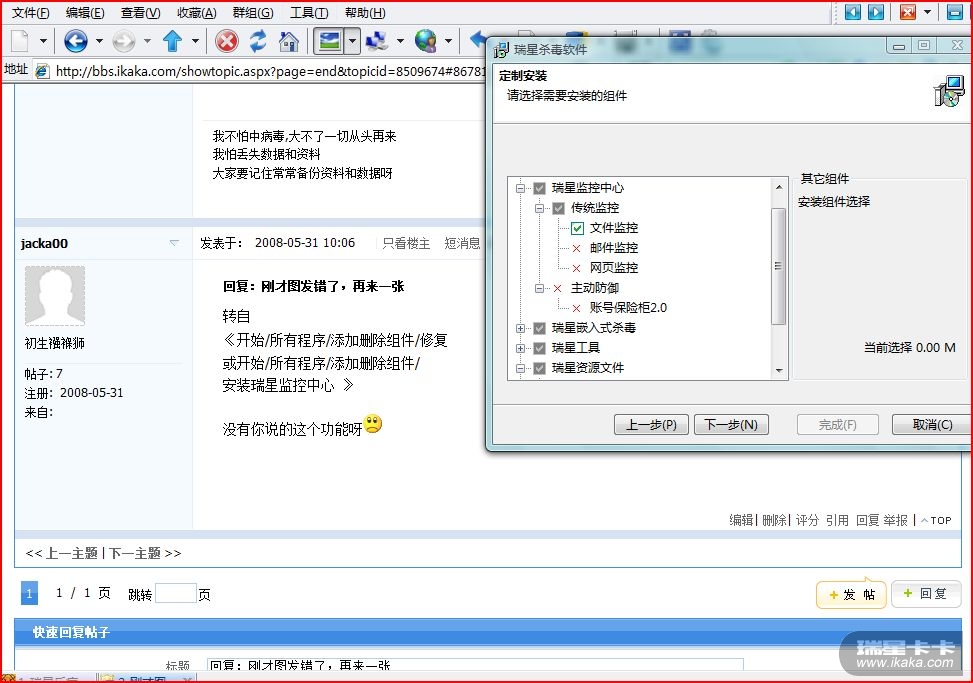Toggle the 瑞星资源文件 checkbox
The image size is (973, 683).
[x=539, y=368]
